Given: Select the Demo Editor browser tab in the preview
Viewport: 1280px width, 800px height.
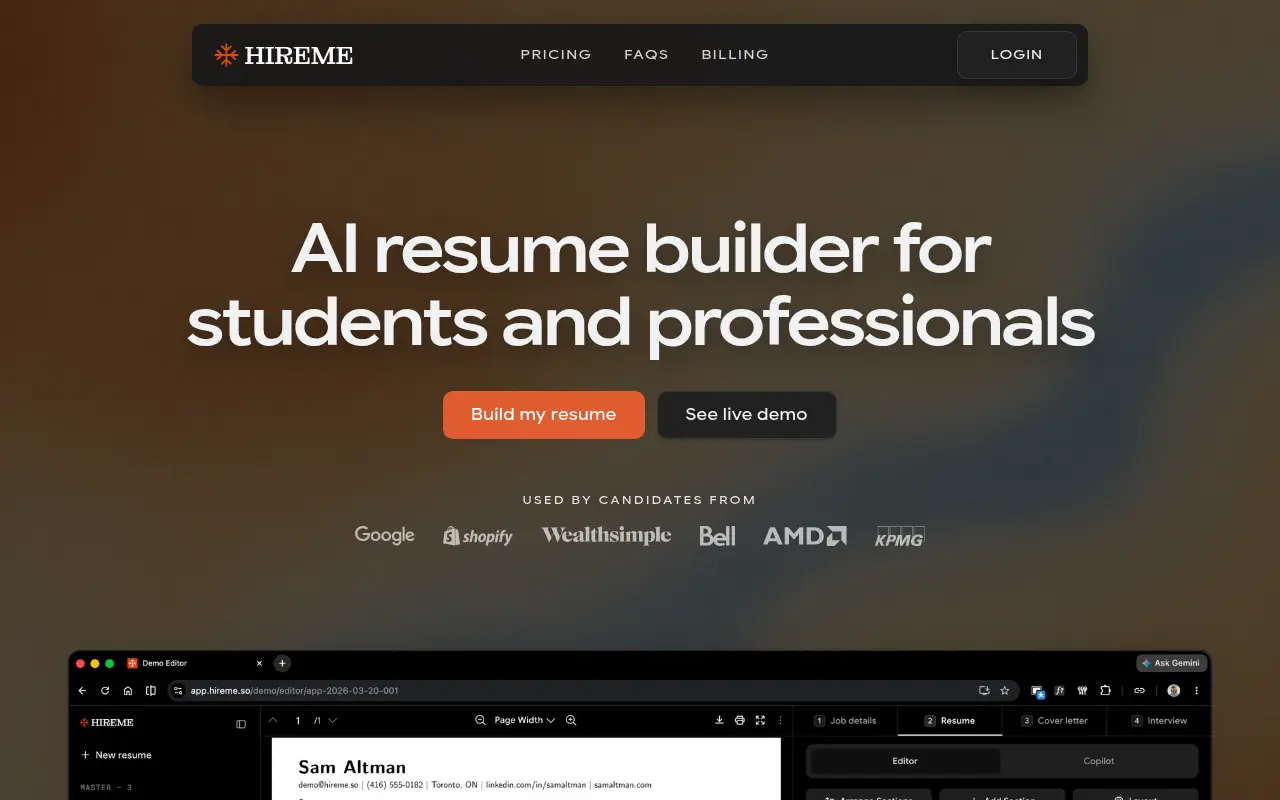Looking at the screenshot, I should pyautogui.click(x=195, y=663).
